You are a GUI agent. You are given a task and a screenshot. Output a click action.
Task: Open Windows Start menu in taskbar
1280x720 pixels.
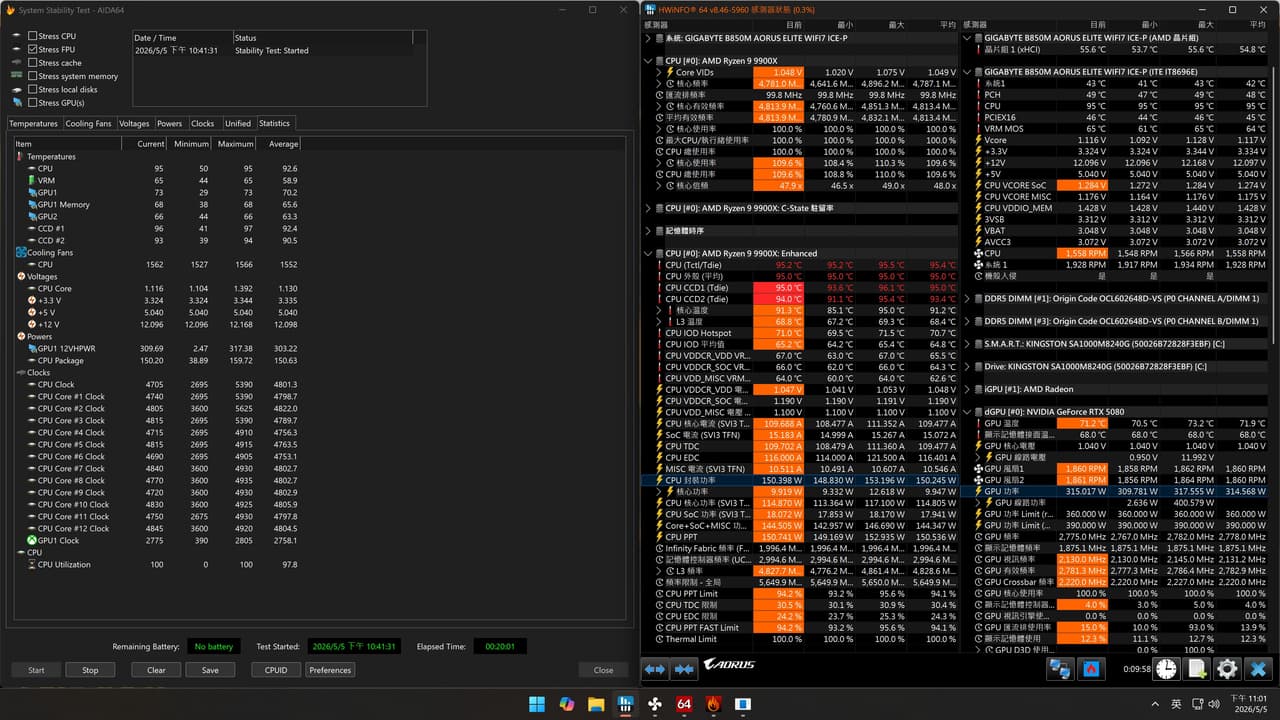click(x=536, y=703)
